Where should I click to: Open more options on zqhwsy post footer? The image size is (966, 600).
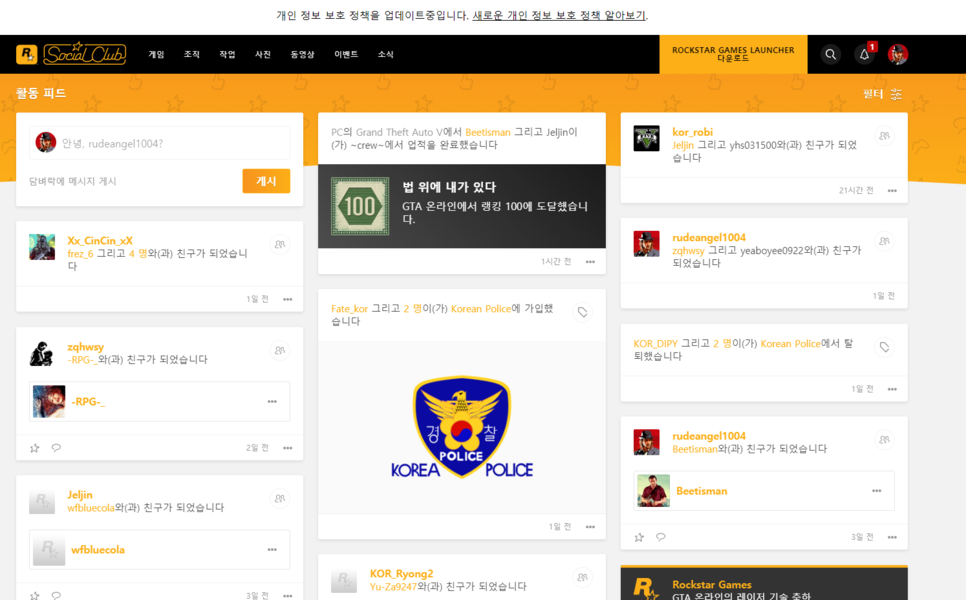pyautogui.click(x=288, y=448)
